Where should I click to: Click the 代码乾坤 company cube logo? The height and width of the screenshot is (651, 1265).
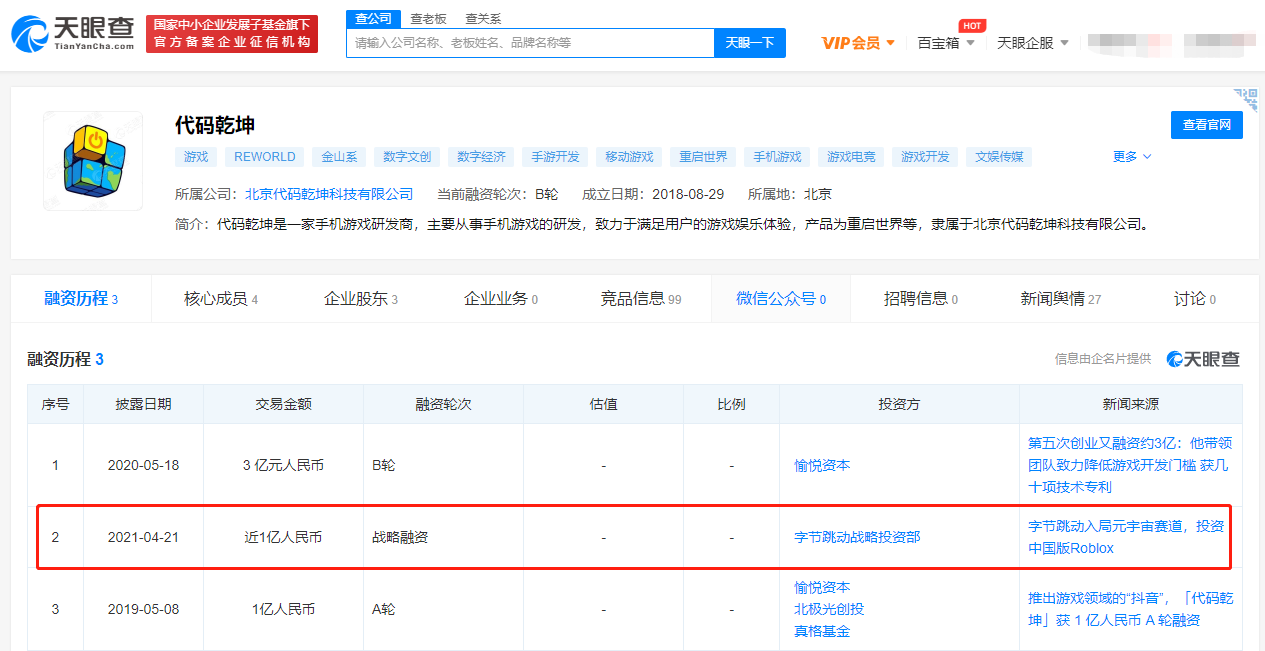pos(93,161)
